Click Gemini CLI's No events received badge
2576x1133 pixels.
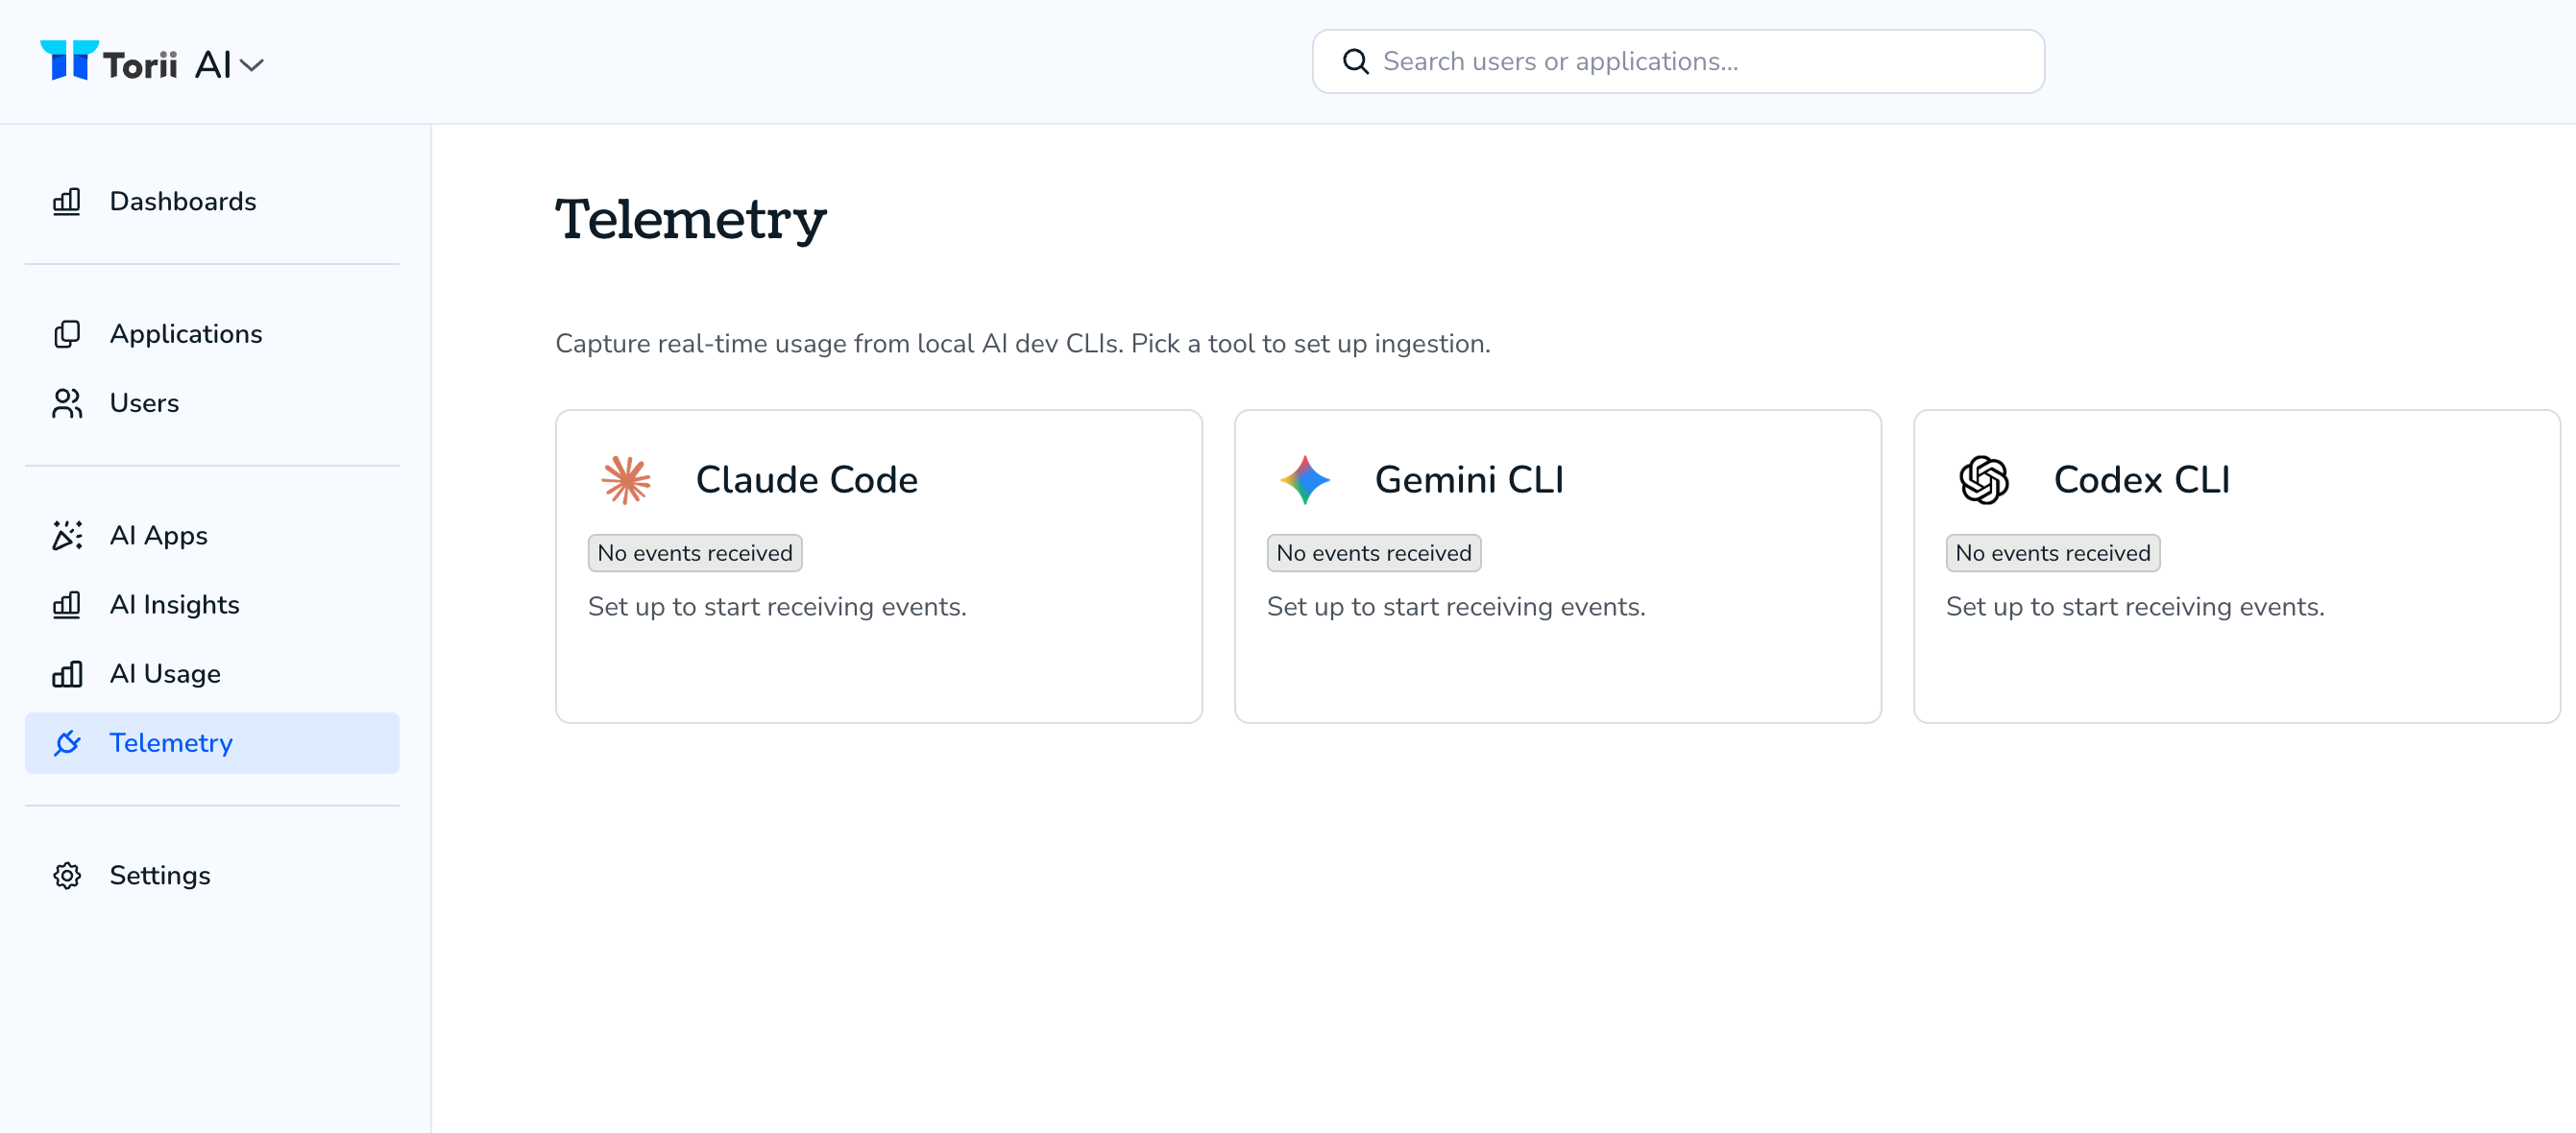click(x=1374, y=553)
